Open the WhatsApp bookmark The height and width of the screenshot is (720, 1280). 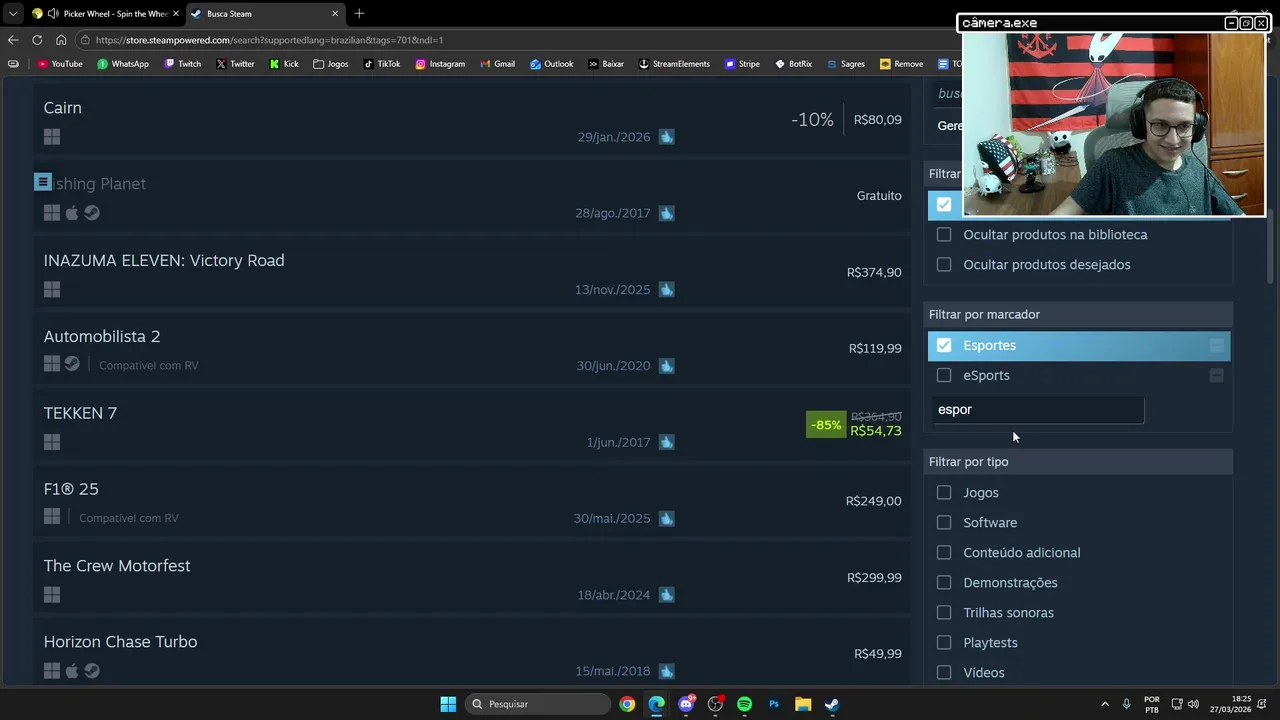[x=123, y=64]
